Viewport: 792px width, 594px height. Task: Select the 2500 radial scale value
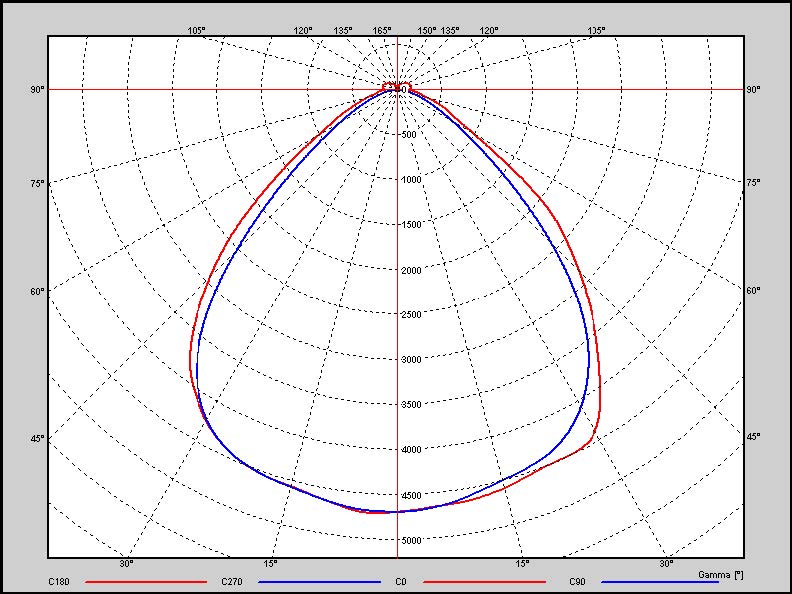[411, 315]
